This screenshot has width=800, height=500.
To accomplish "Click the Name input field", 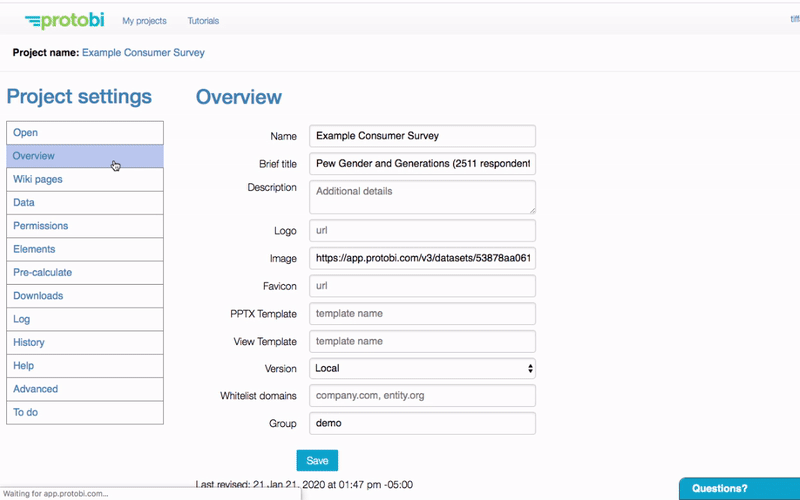I will click(422, 136).
